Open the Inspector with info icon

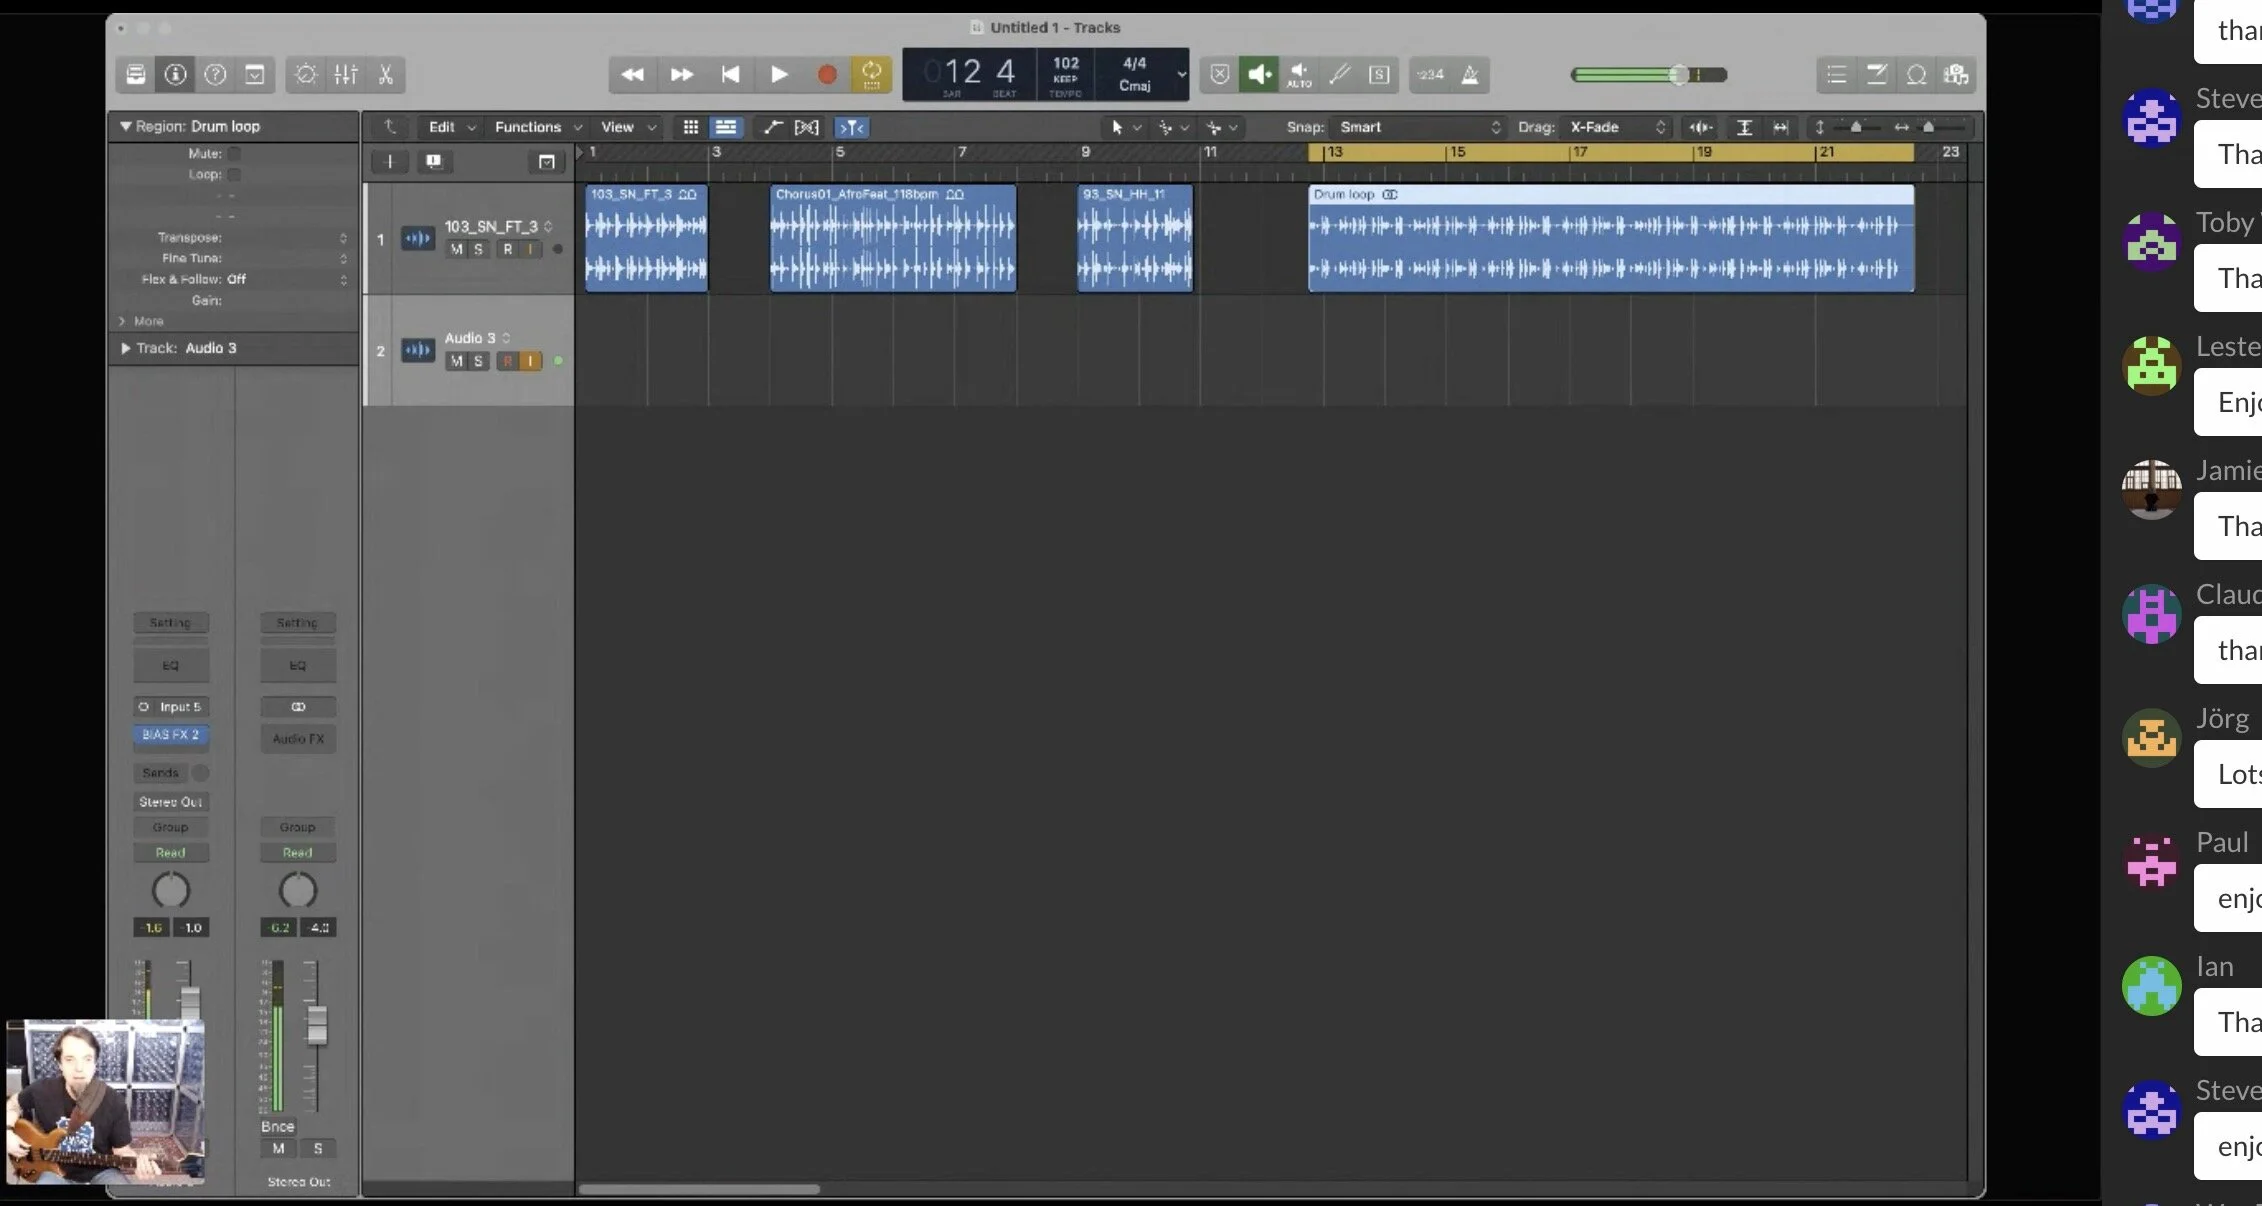click(x=175, y=75)
